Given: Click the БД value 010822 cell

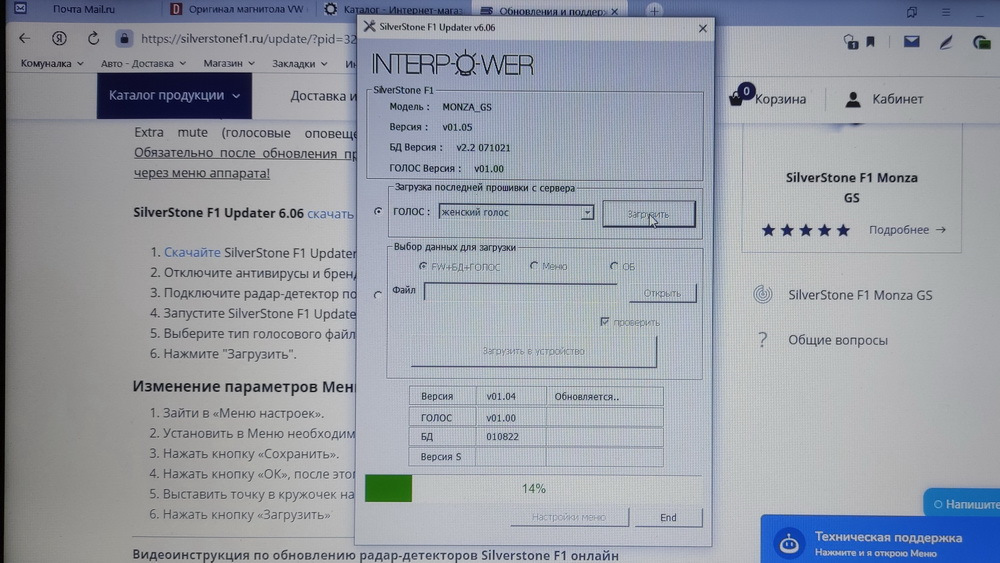Looking at the screenshot, I should (x=511, y=437).
